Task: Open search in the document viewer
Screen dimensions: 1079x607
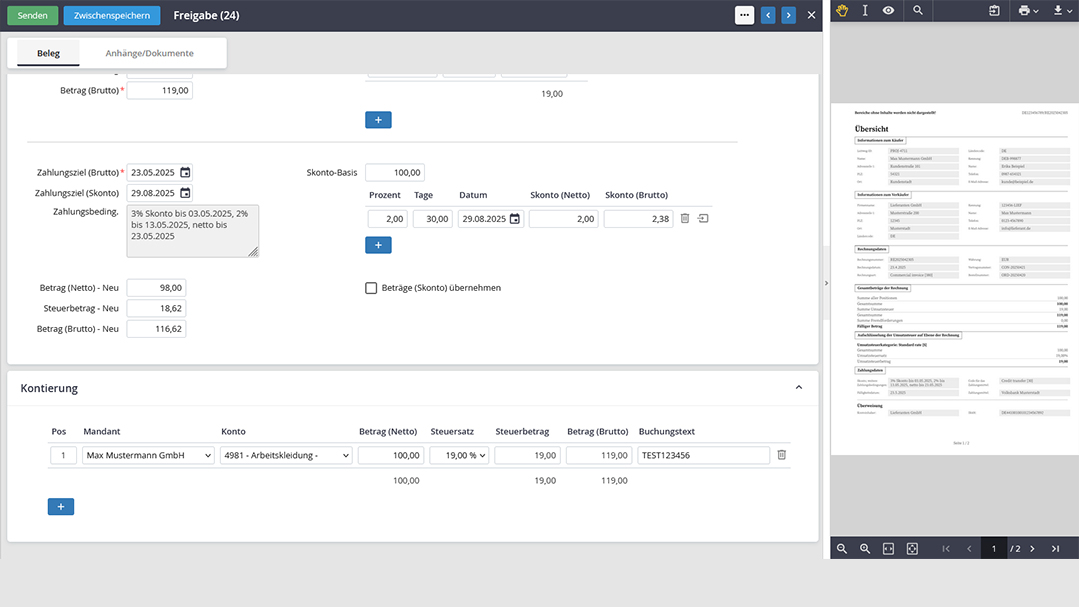Action: click(917, 11)
